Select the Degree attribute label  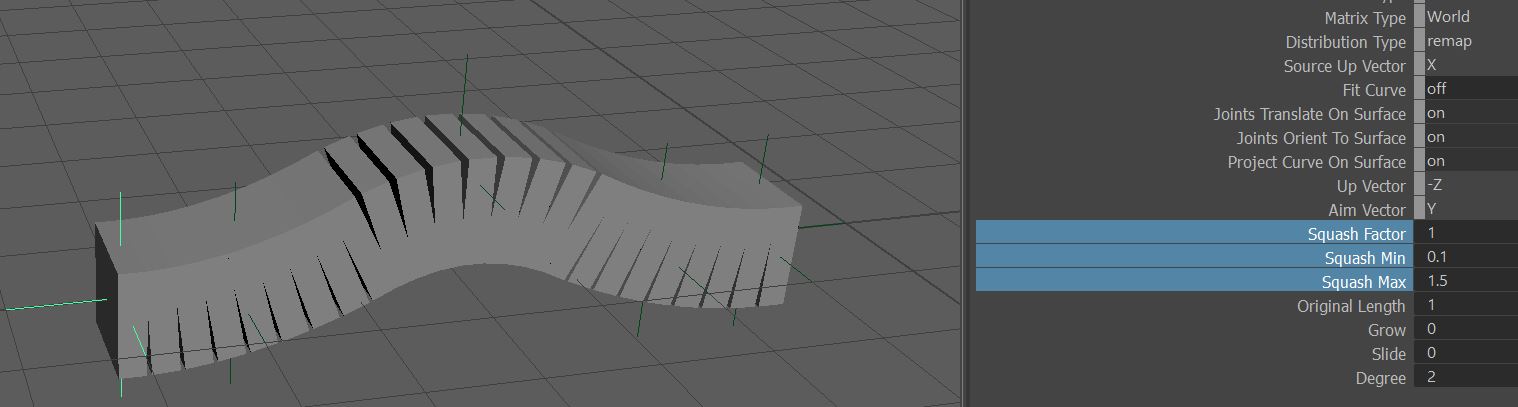(x=1381, y=378)
